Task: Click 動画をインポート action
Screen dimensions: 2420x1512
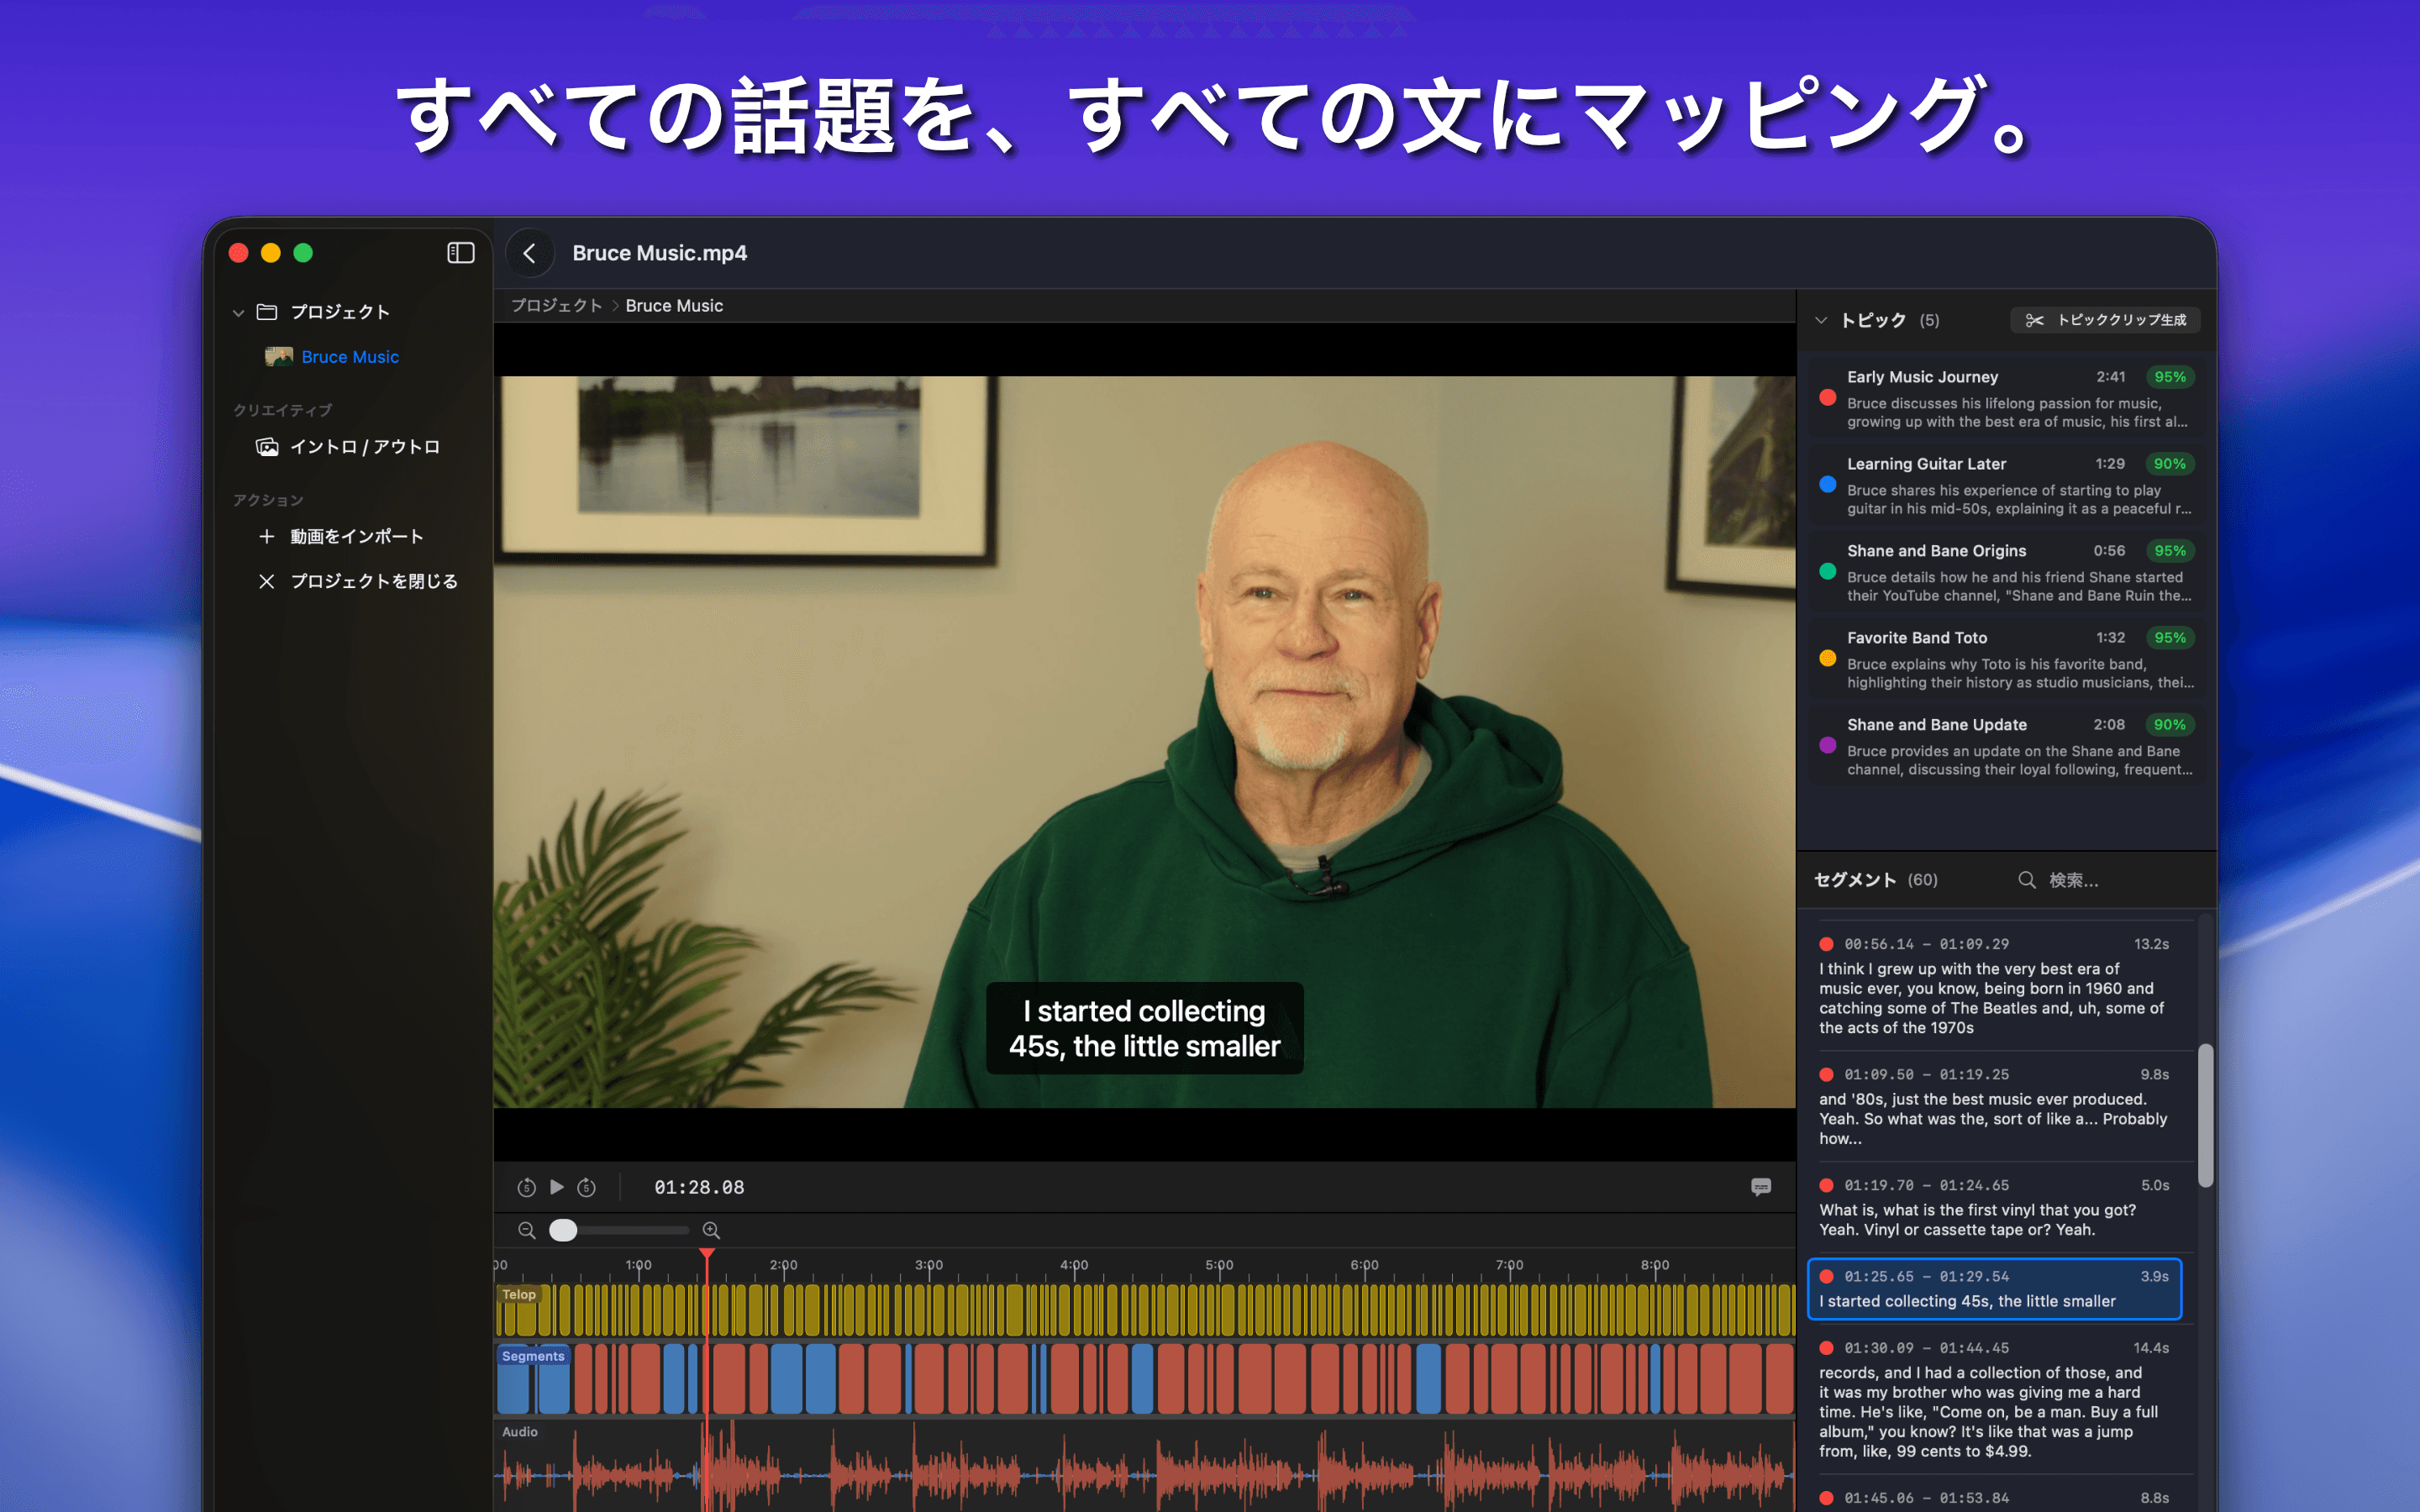Action: pyautogui.click(x=356, y=537)
